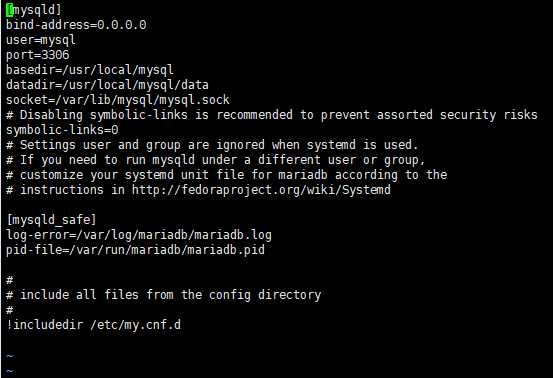553x378 pixels.
Task: Click the fedoraproject.org wiki Systemd URL
Action: point(261,190)
